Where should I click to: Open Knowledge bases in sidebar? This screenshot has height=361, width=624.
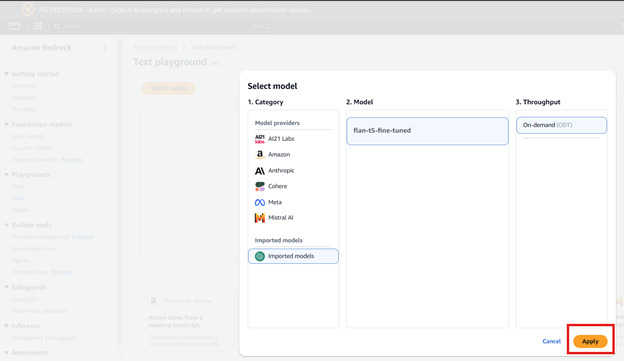[35, 249]
